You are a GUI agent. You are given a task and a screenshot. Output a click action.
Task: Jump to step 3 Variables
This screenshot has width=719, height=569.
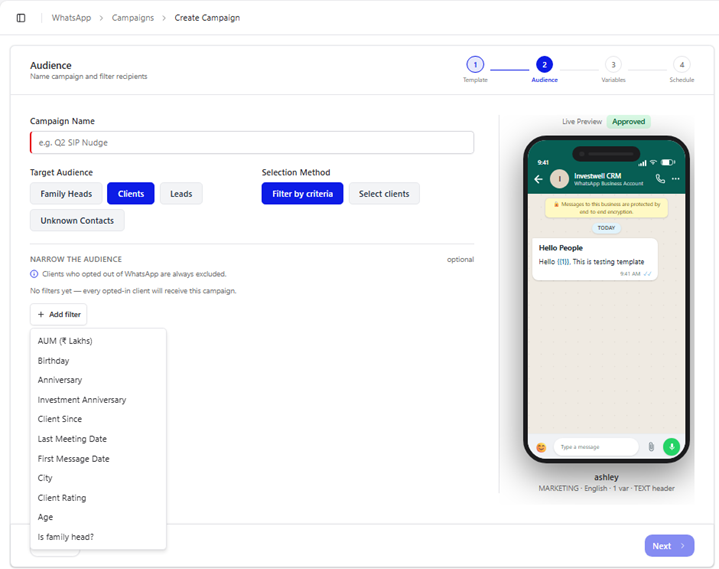pyautogui.click(x=613, y=65)
